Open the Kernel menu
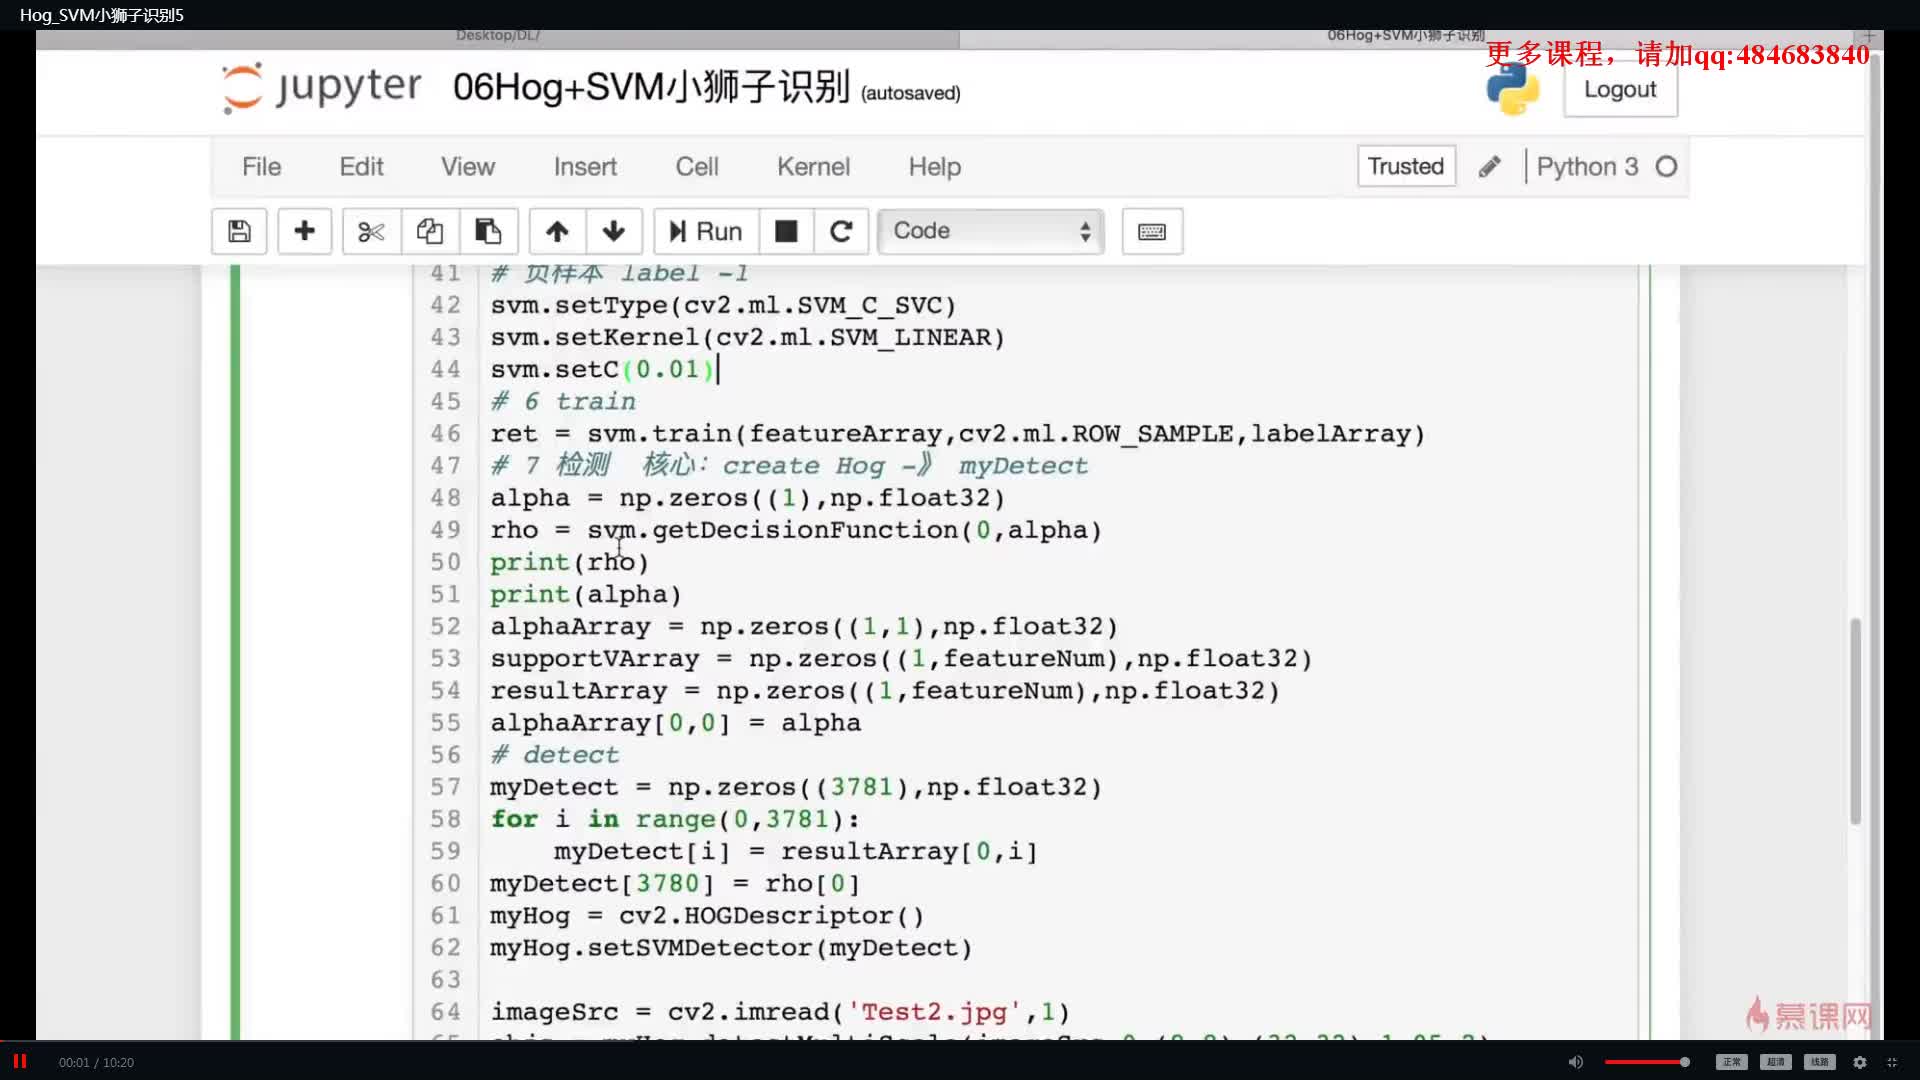The height and width of the screenshot is (1080, 1920). click(x=813, y=167)
